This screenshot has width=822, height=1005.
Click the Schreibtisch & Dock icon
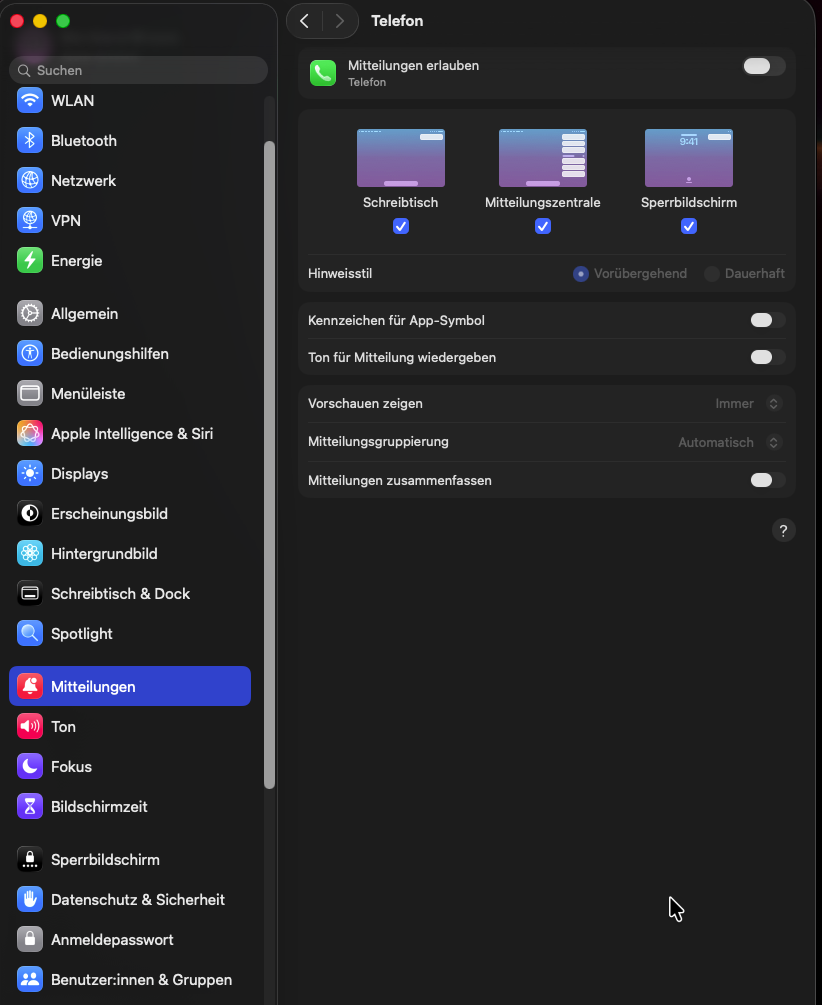point(29,594)
